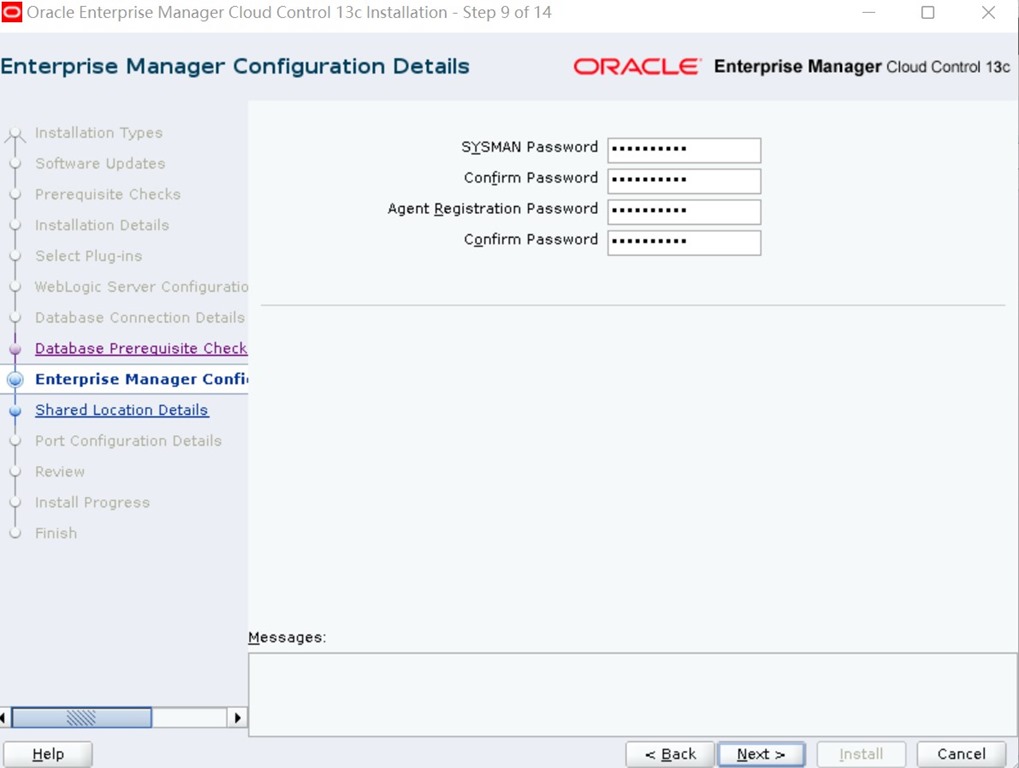This screenshot has width=1019, height=768.
Task: Click the disabled Install button
Action: 861,754
